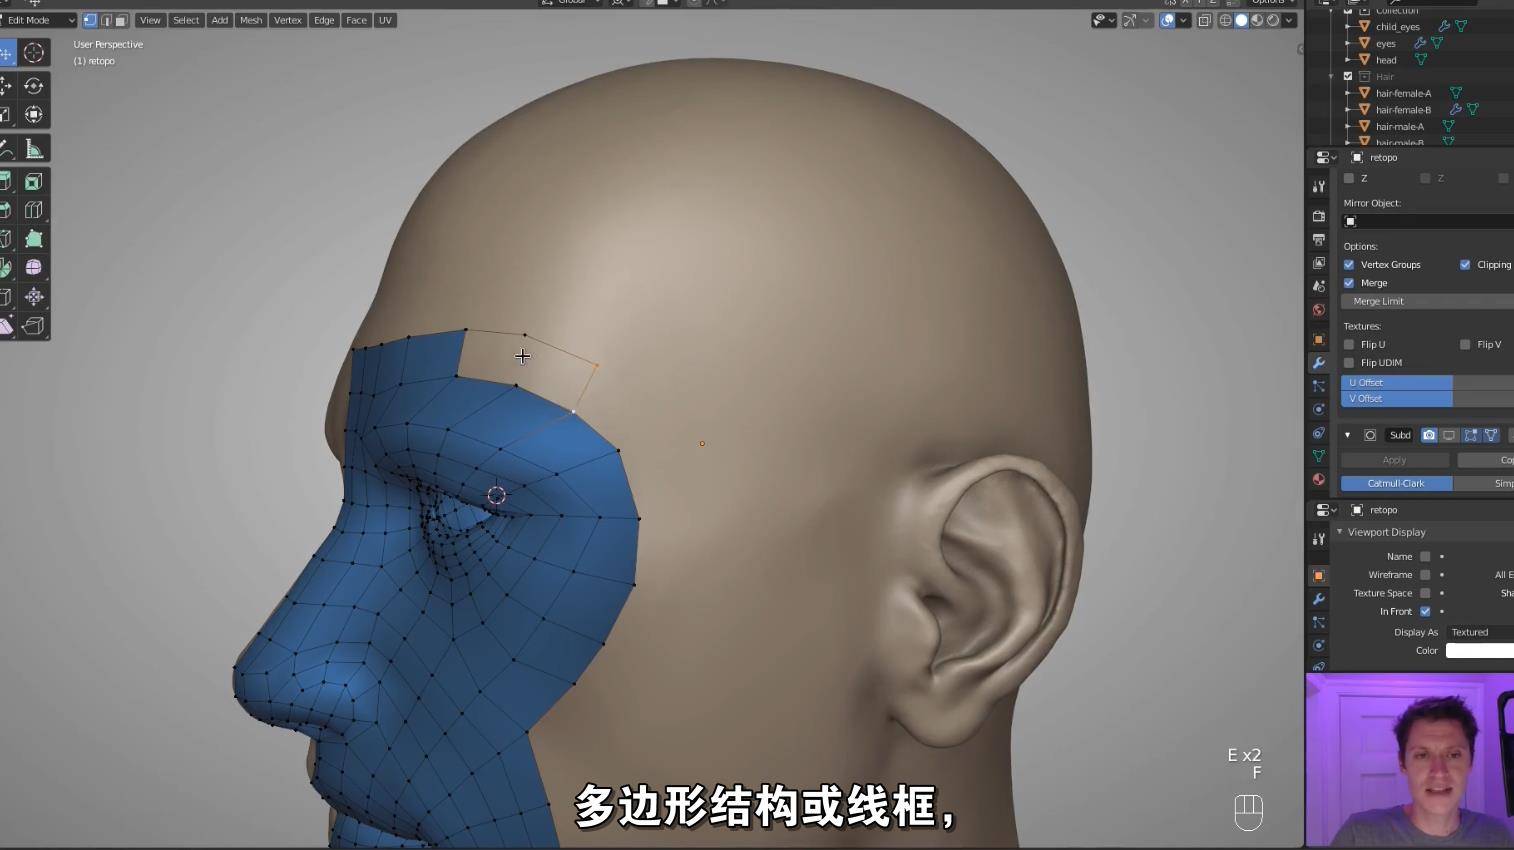Pick the Poly Build tool

pos(34,239)
